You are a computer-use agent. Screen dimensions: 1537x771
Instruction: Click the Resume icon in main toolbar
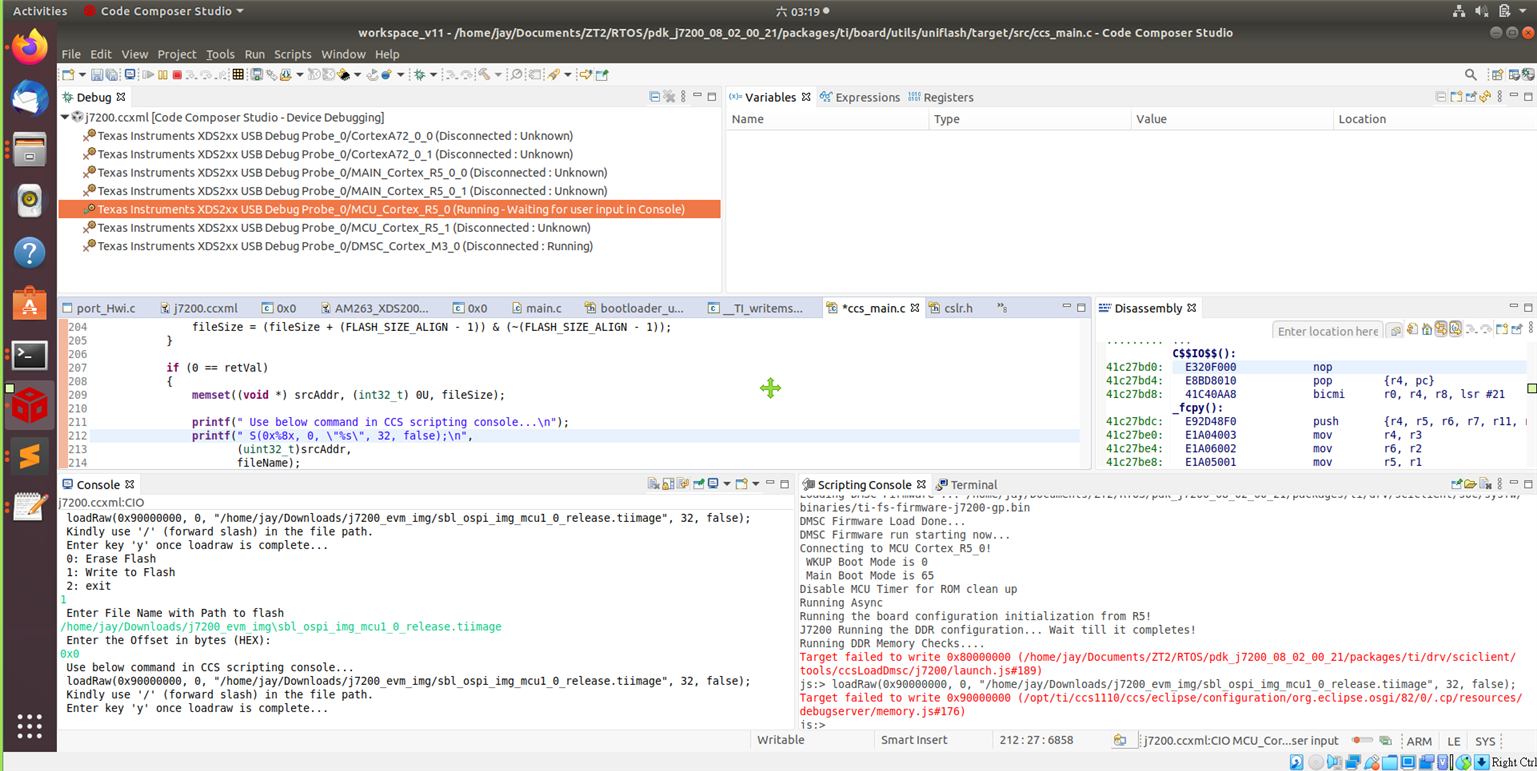pyautogui.click(x=148, y=75)
